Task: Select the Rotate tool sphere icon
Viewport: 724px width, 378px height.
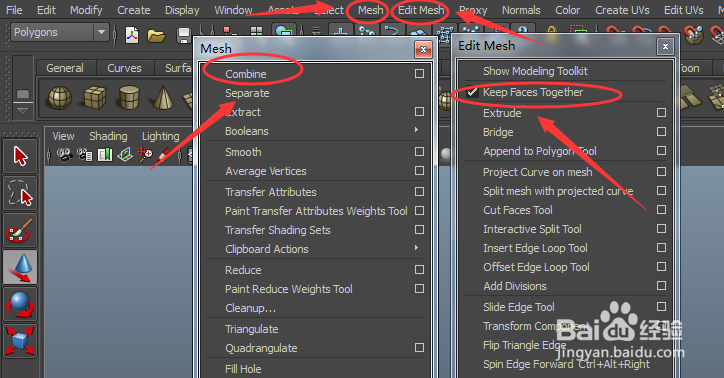Action: tap(20, 304)
